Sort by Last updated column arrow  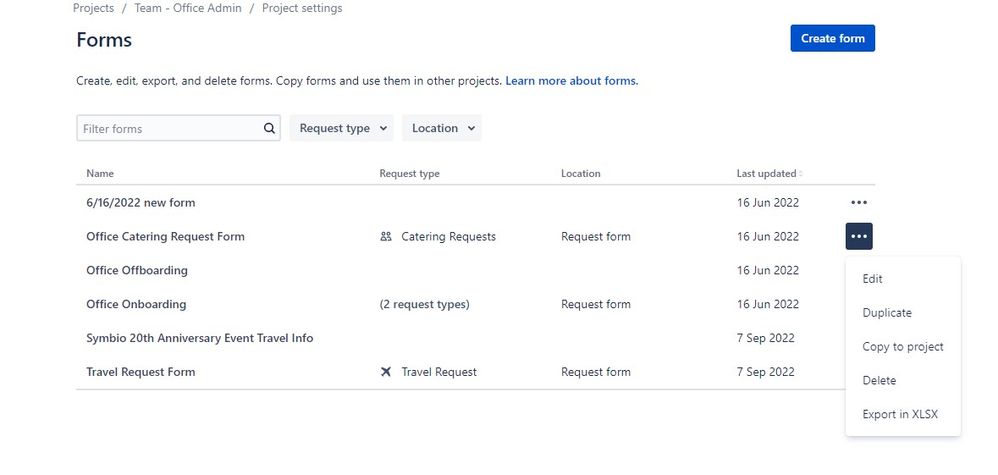(x=801, y=174)
